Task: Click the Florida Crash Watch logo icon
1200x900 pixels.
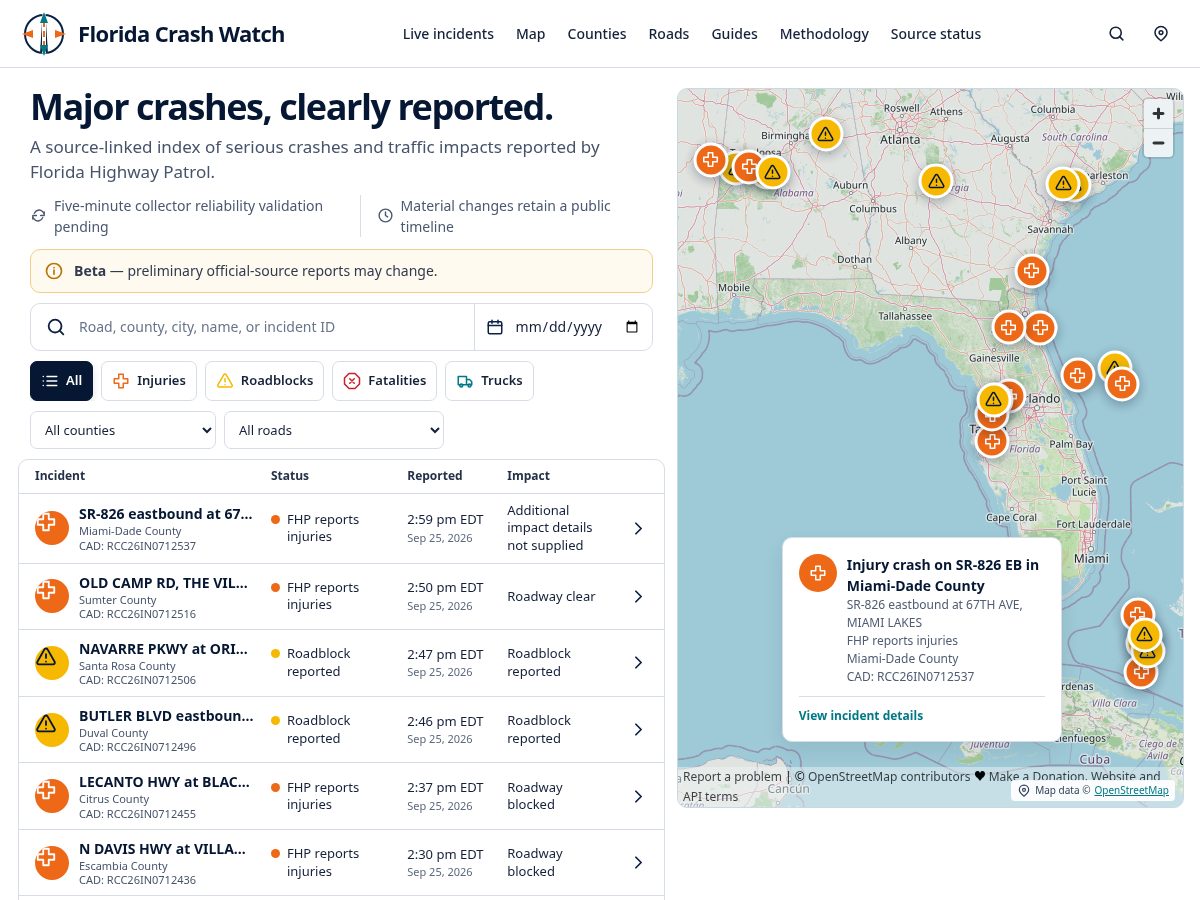Action: pyautogui.click(x=43, y=34)
